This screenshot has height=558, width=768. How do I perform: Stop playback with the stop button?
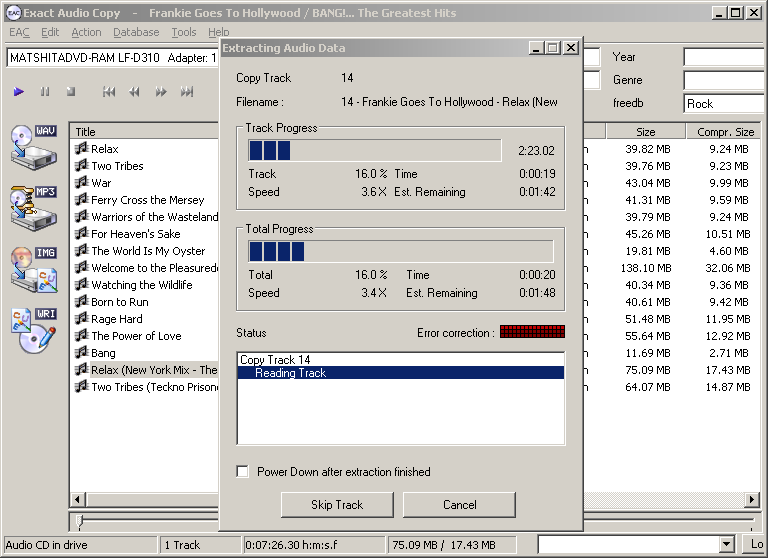[x=71, y=92]
